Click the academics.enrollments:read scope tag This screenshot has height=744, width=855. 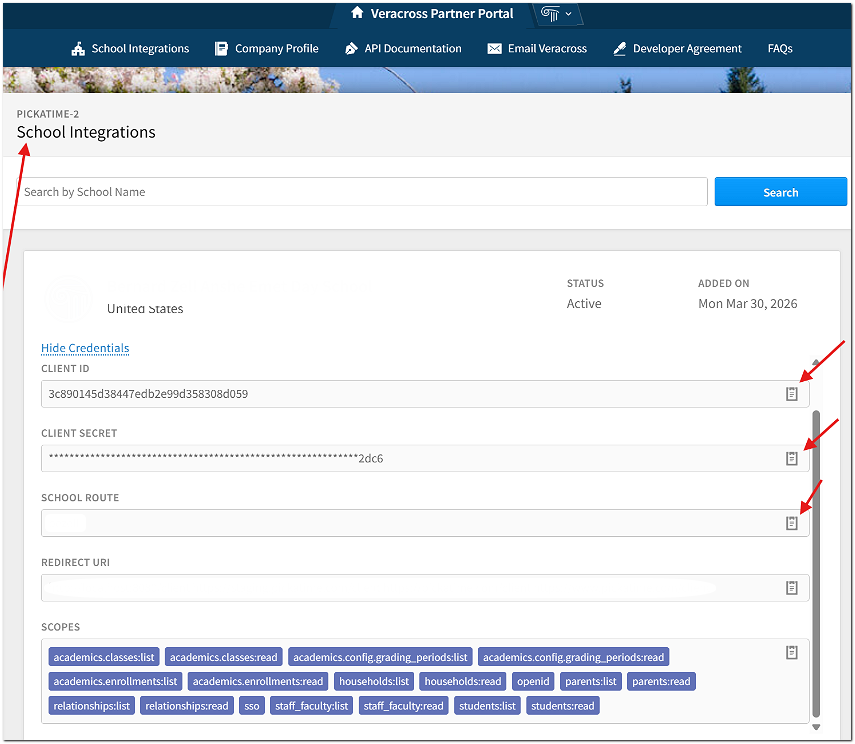[x=258, y=681]
